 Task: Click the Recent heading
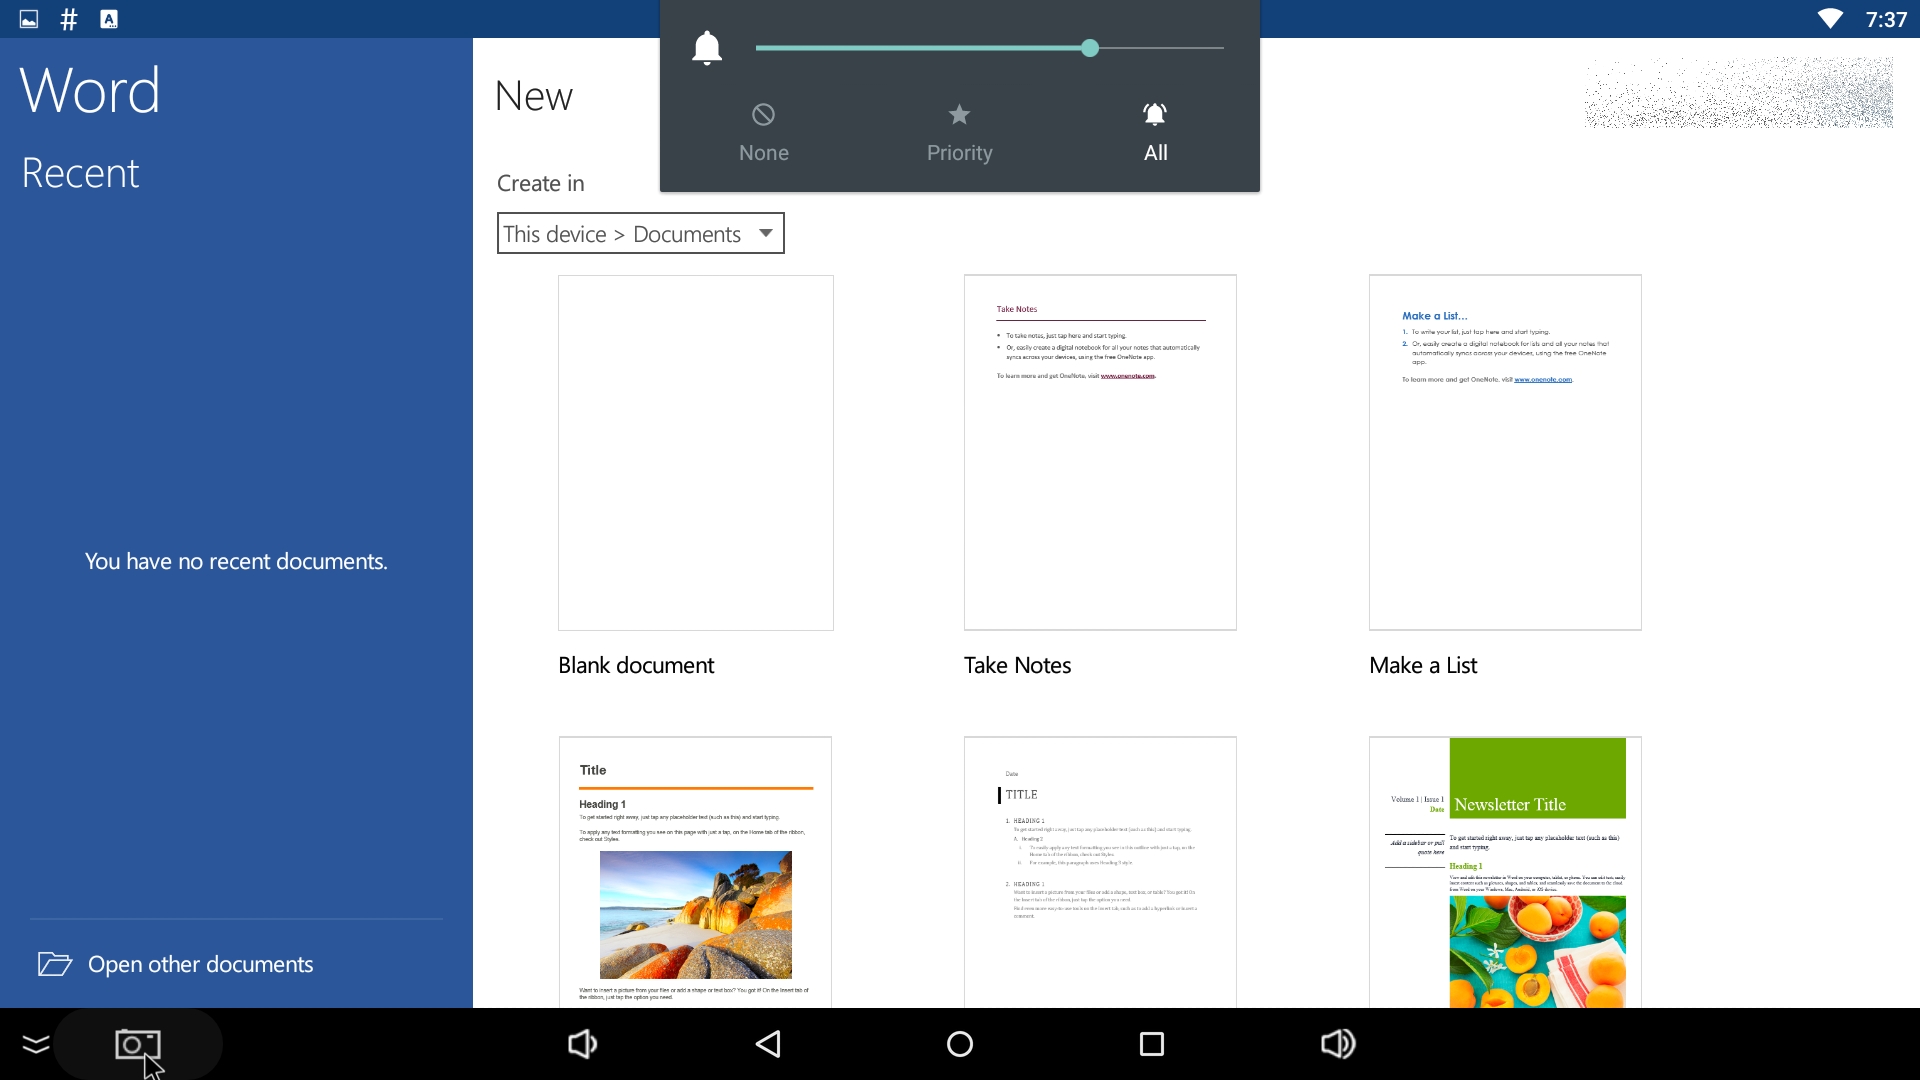tap(80, 173)
